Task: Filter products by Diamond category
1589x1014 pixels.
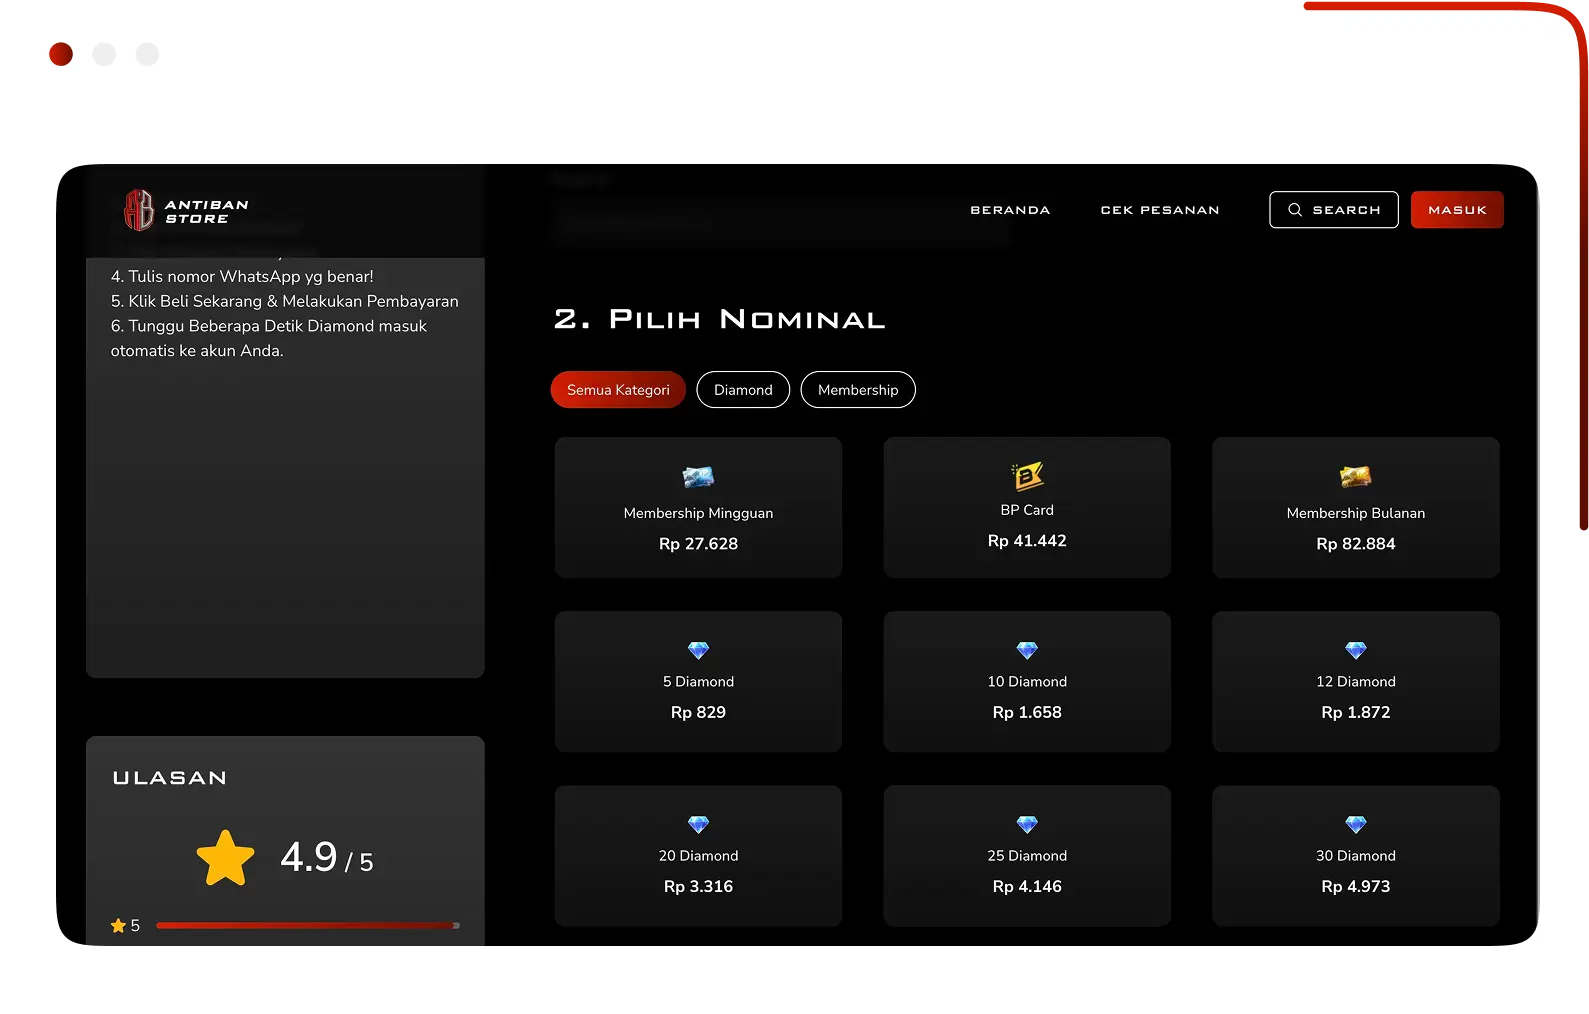Action: coord(743,390)
